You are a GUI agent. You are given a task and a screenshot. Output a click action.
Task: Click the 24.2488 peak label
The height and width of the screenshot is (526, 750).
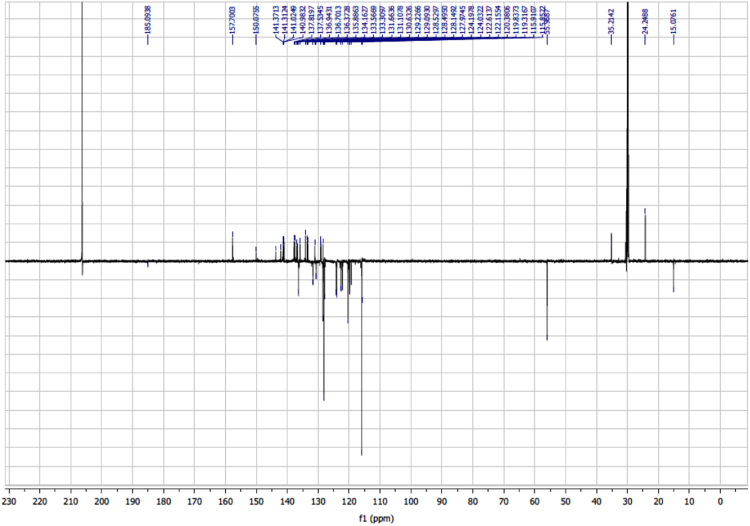pyautogui.click(x=645, y=20)
